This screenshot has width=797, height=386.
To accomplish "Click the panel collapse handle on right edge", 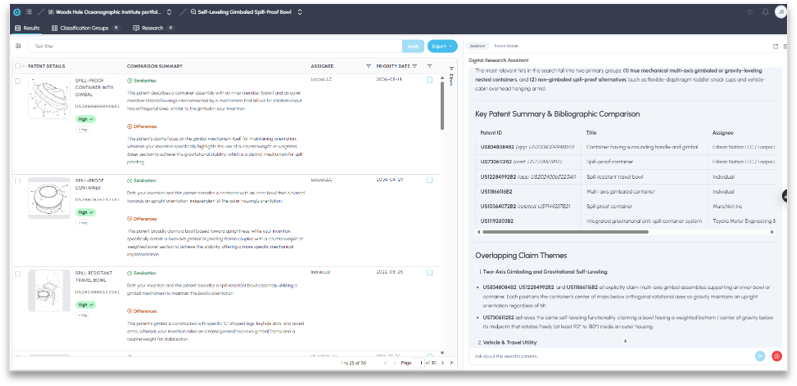I will tap(785, 196).
